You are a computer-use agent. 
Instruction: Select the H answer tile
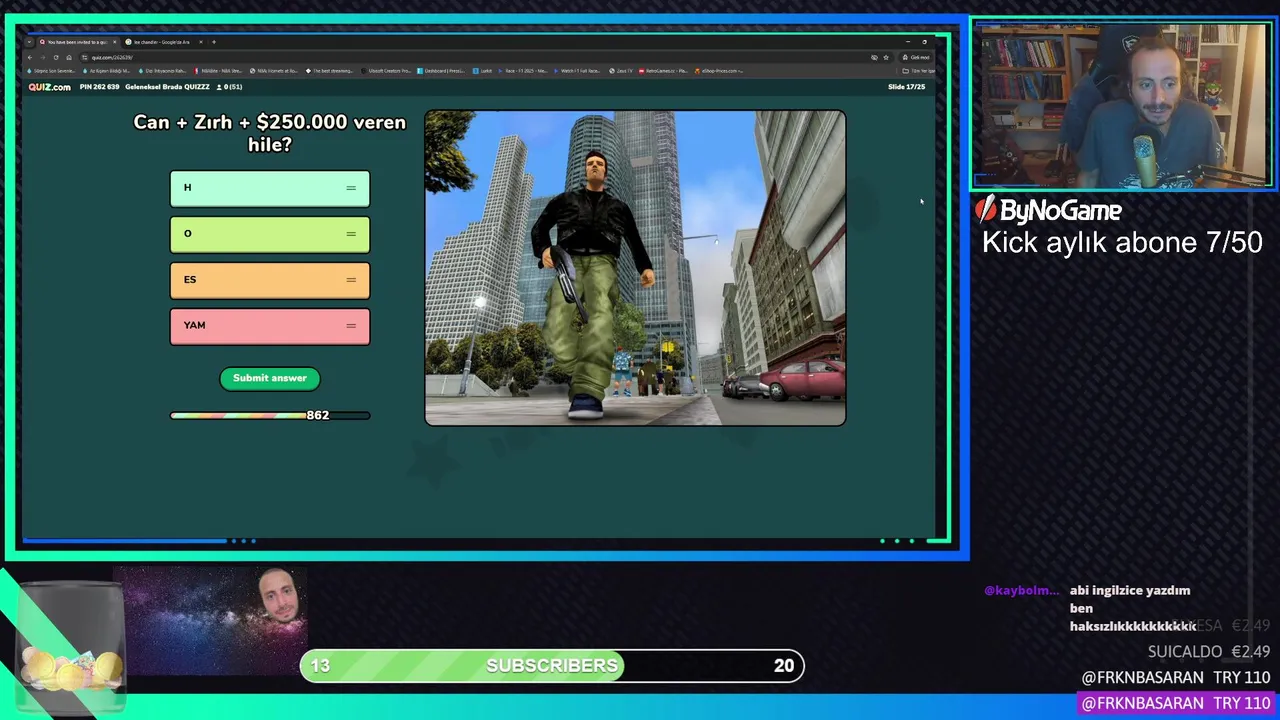click(270, 188)
